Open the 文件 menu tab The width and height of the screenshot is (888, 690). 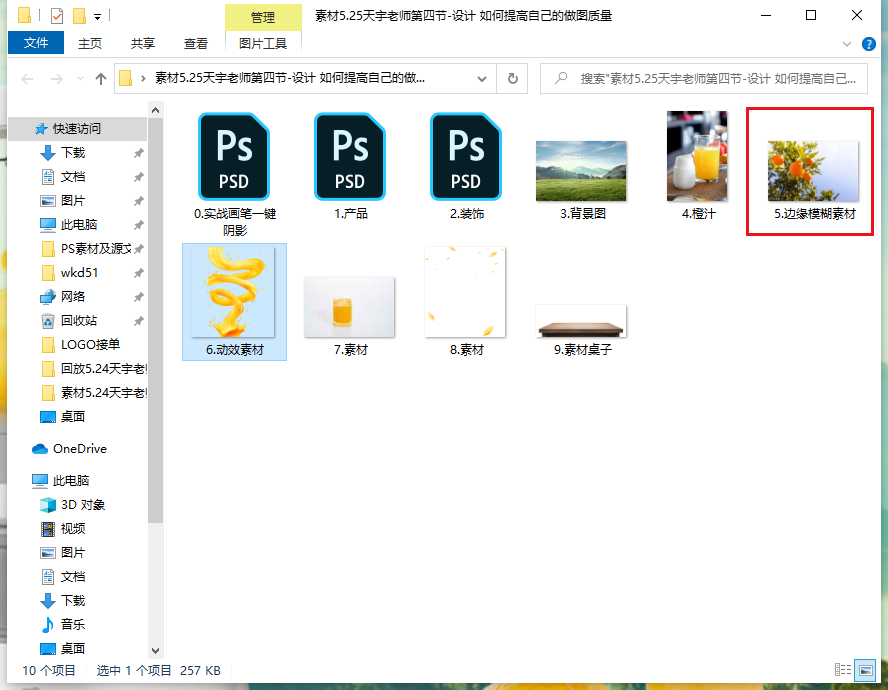point(36,43)
